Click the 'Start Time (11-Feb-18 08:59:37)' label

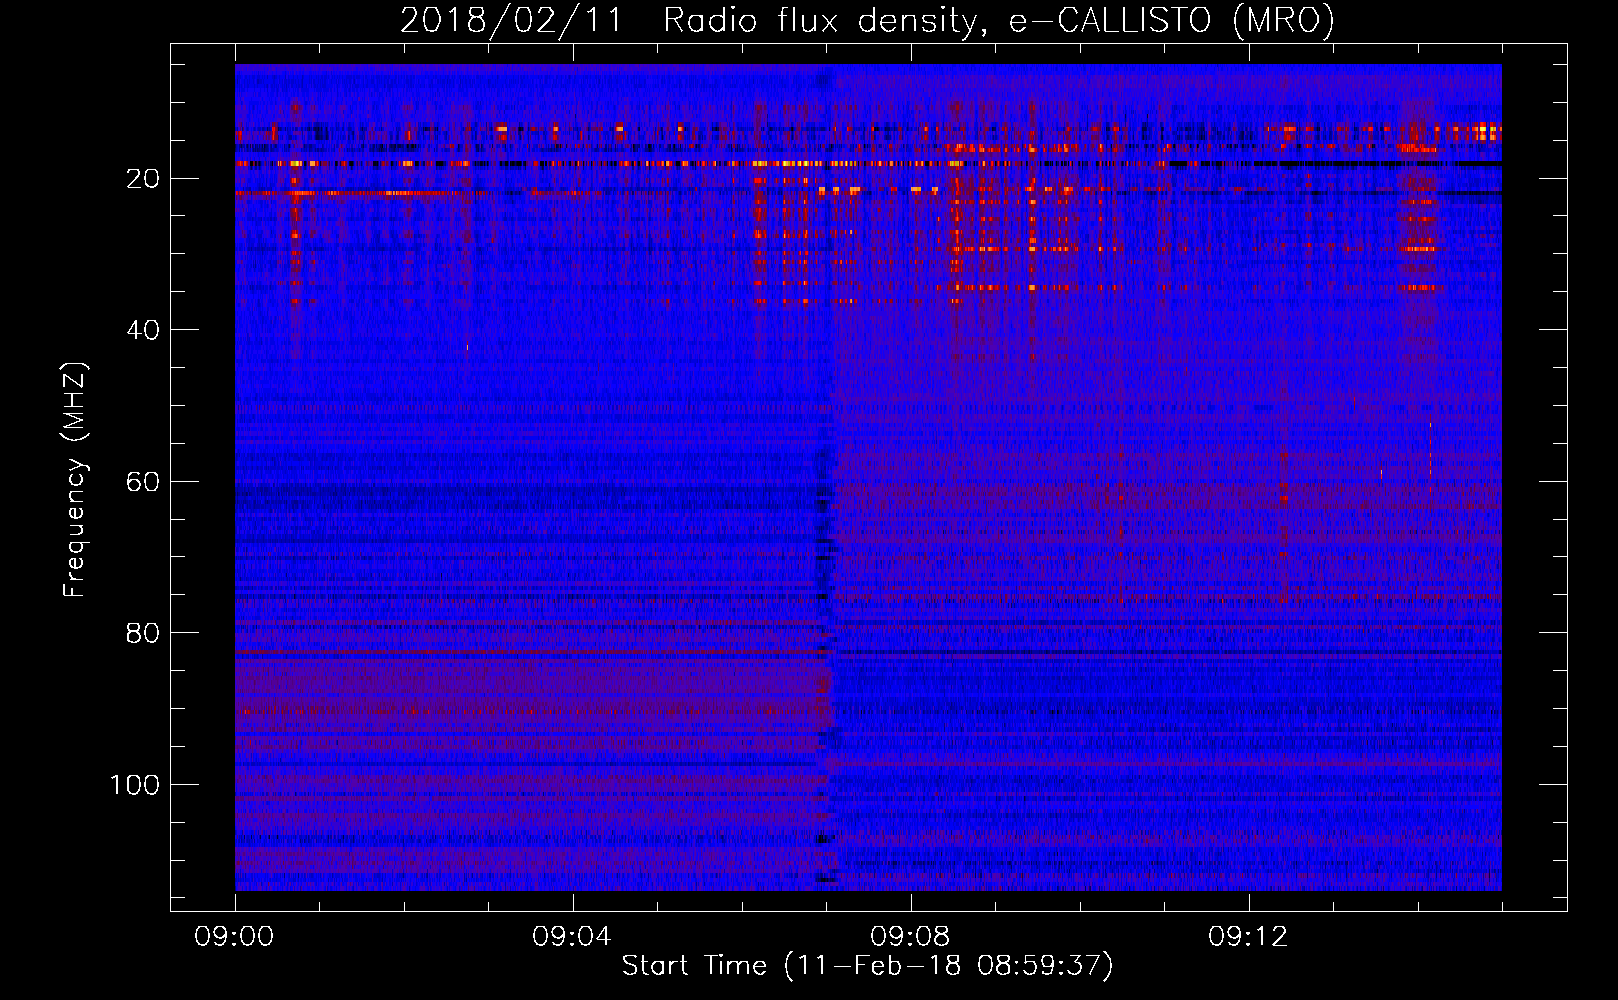(867, 966)
